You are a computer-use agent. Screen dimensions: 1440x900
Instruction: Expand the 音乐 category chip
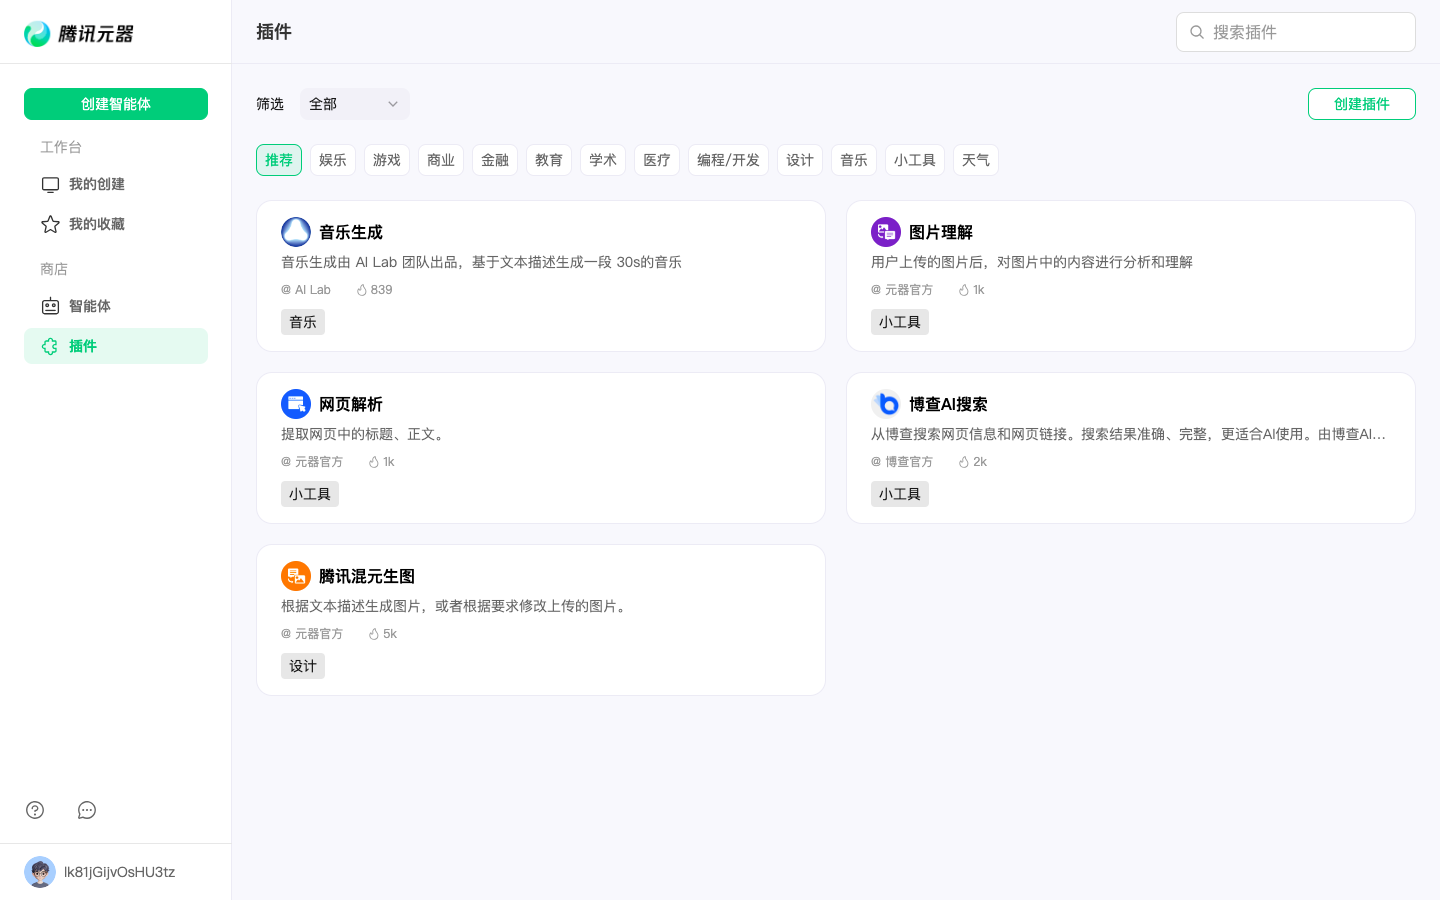853,160
